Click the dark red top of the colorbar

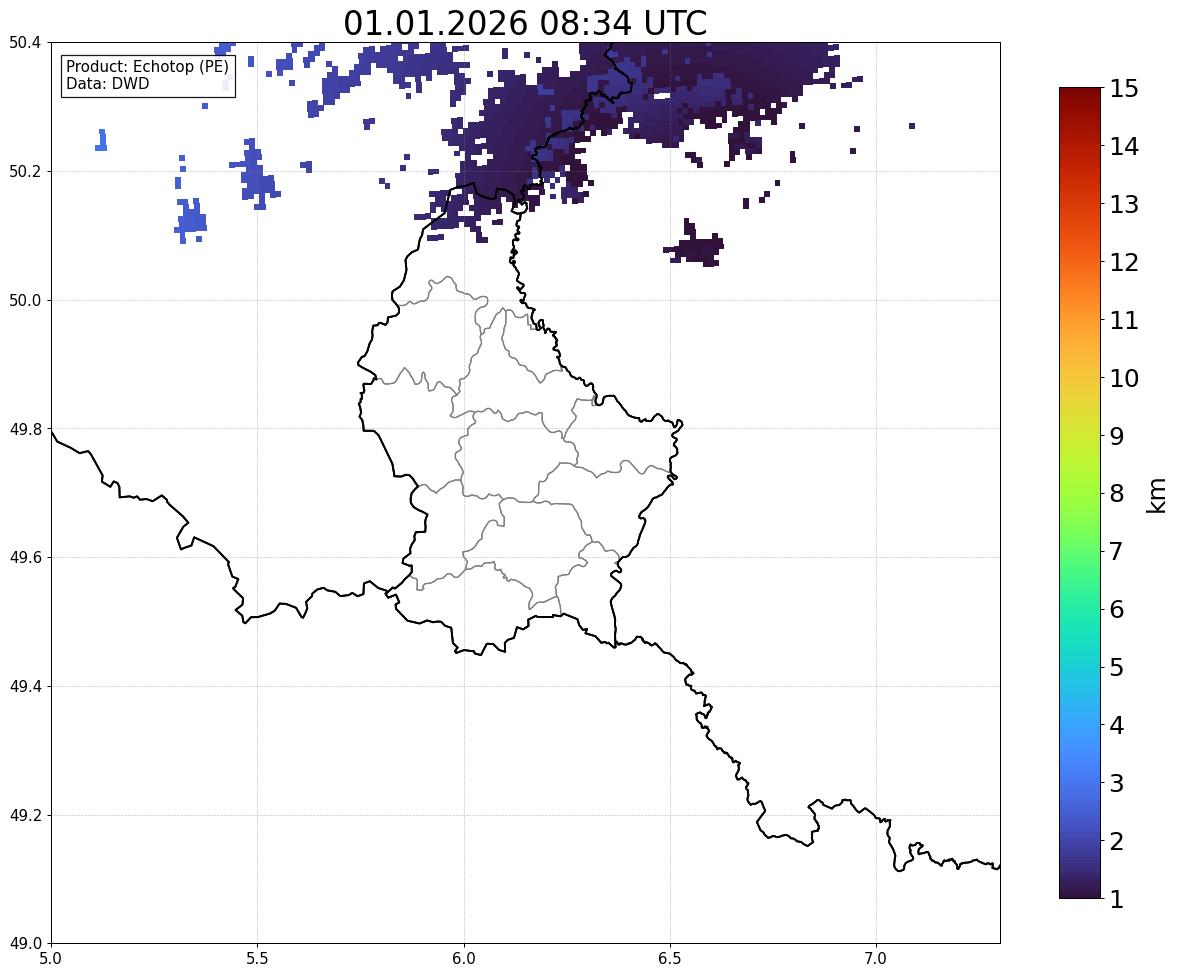point(1080,94)
